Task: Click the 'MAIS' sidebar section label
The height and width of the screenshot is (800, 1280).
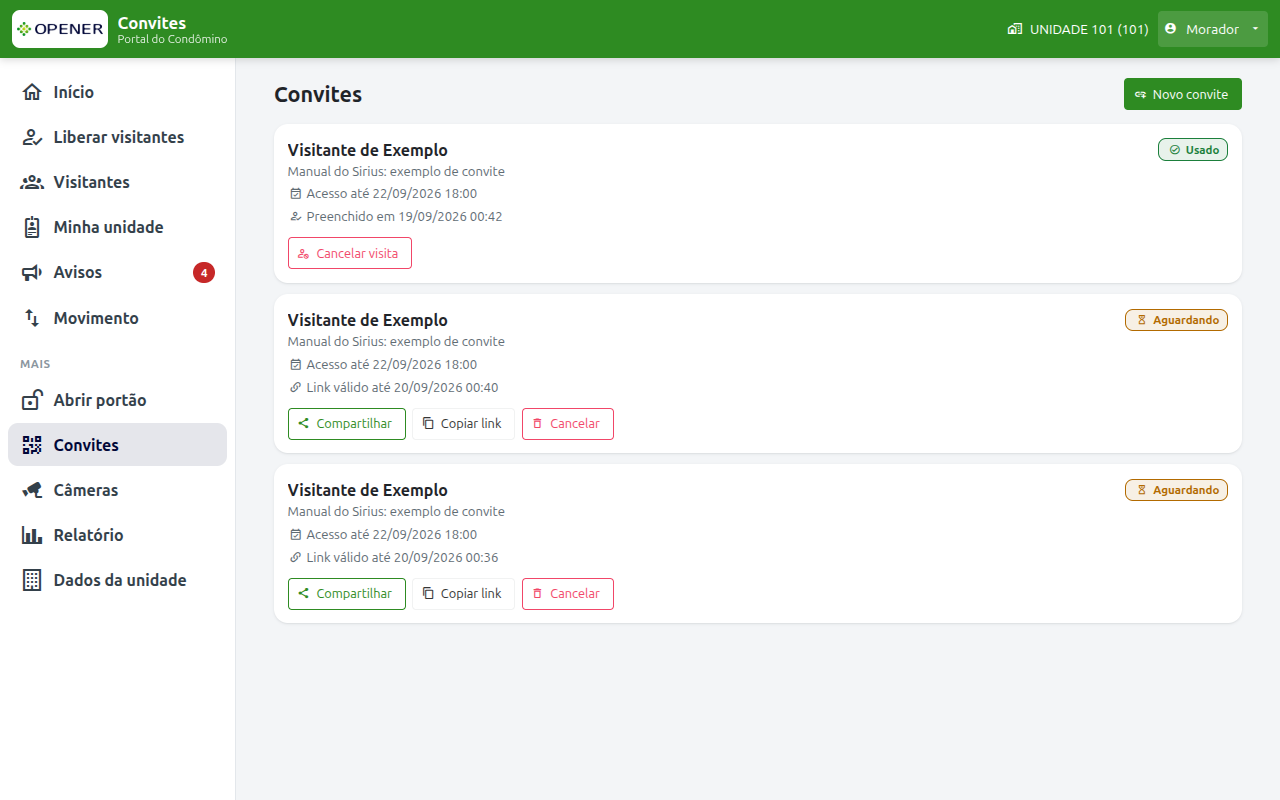Action: (x=35, y=364)
